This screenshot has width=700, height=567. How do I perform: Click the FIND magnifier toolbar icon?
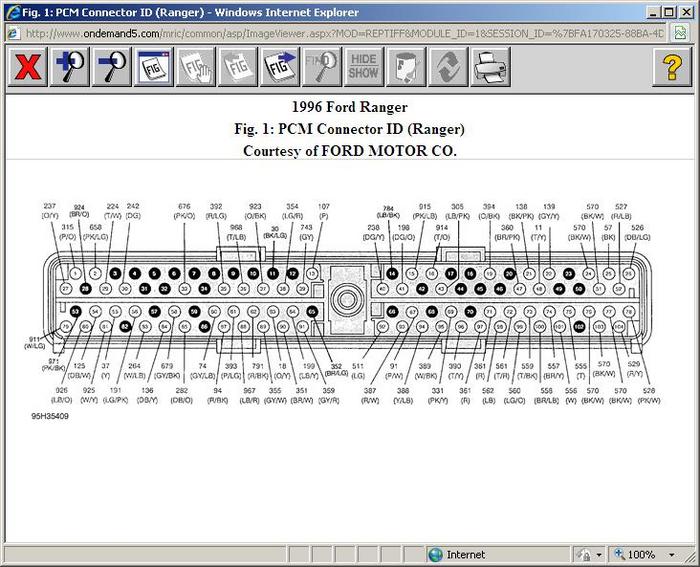pos(322,67)
